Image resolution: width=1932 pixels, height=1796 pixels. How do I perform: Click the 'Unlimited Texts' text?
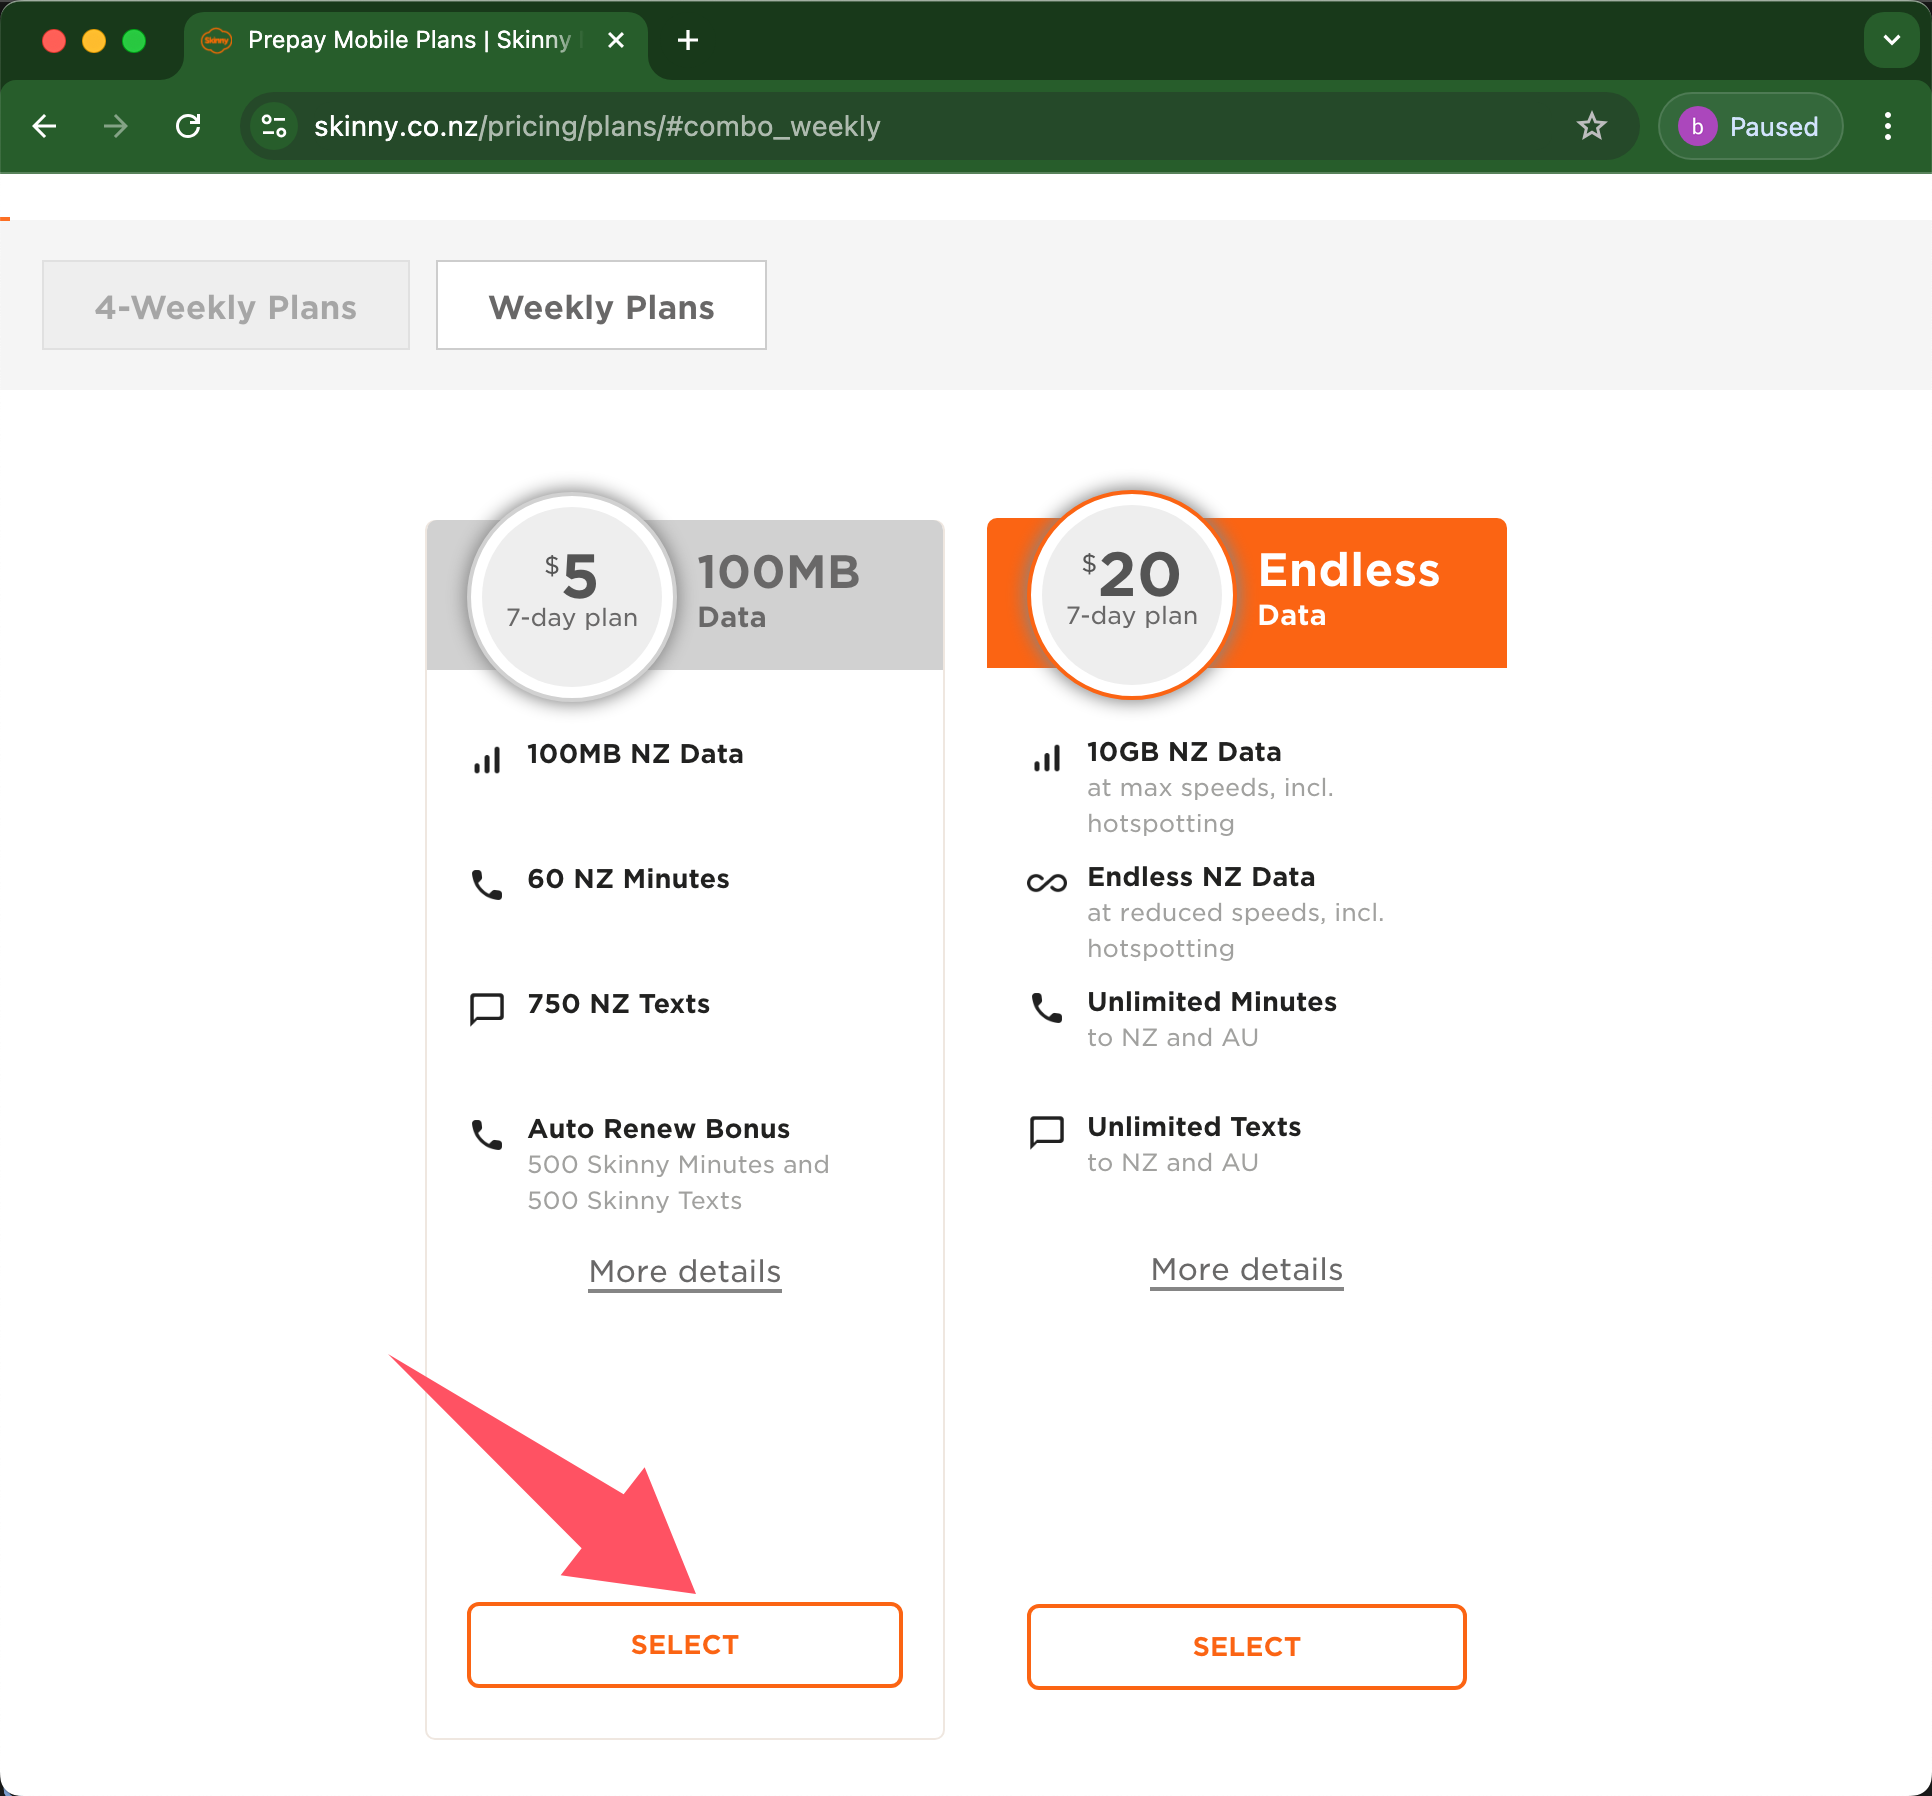1194,1127
